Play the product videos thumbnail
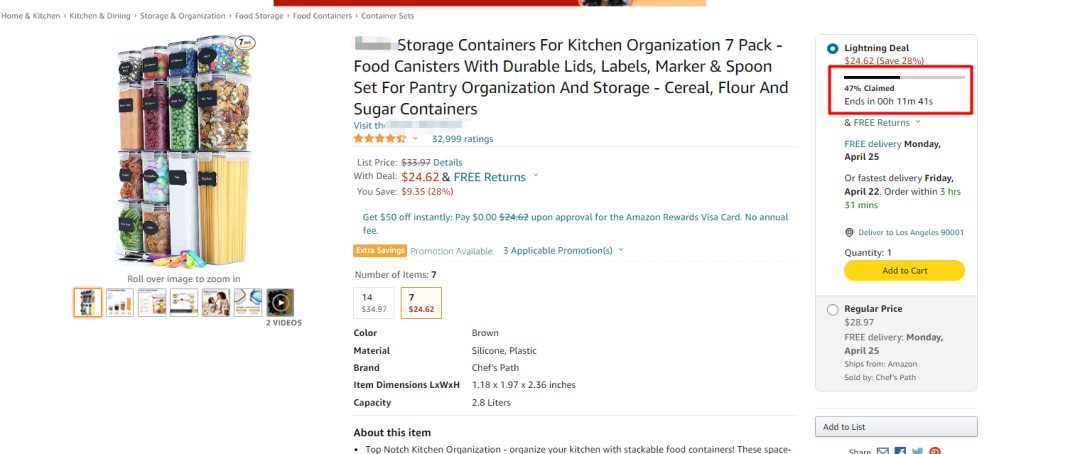 pyautogui.click(x=281, y=302)
